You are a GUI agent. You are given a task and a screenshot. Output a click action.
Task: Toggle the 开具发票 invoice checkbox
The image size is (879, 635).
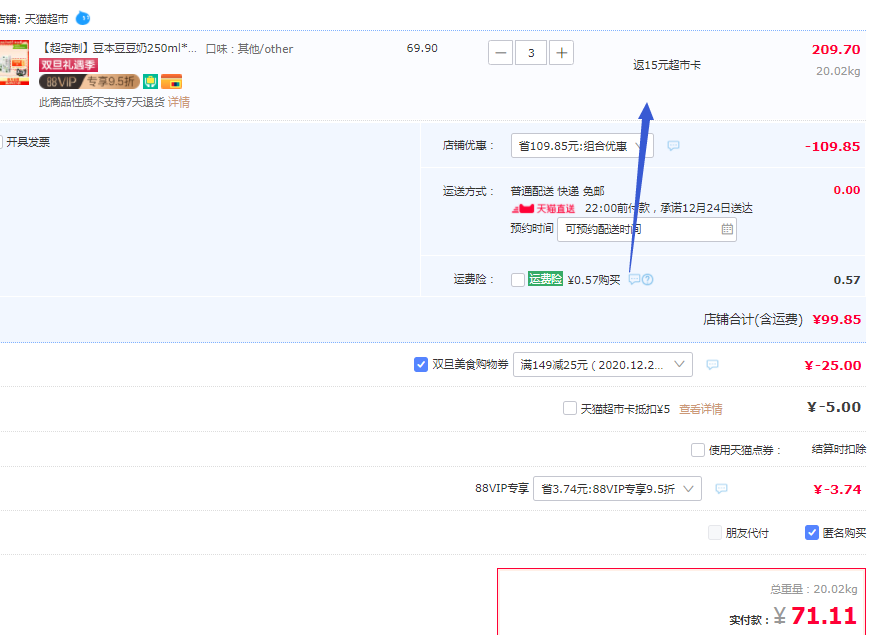point(1,142)
